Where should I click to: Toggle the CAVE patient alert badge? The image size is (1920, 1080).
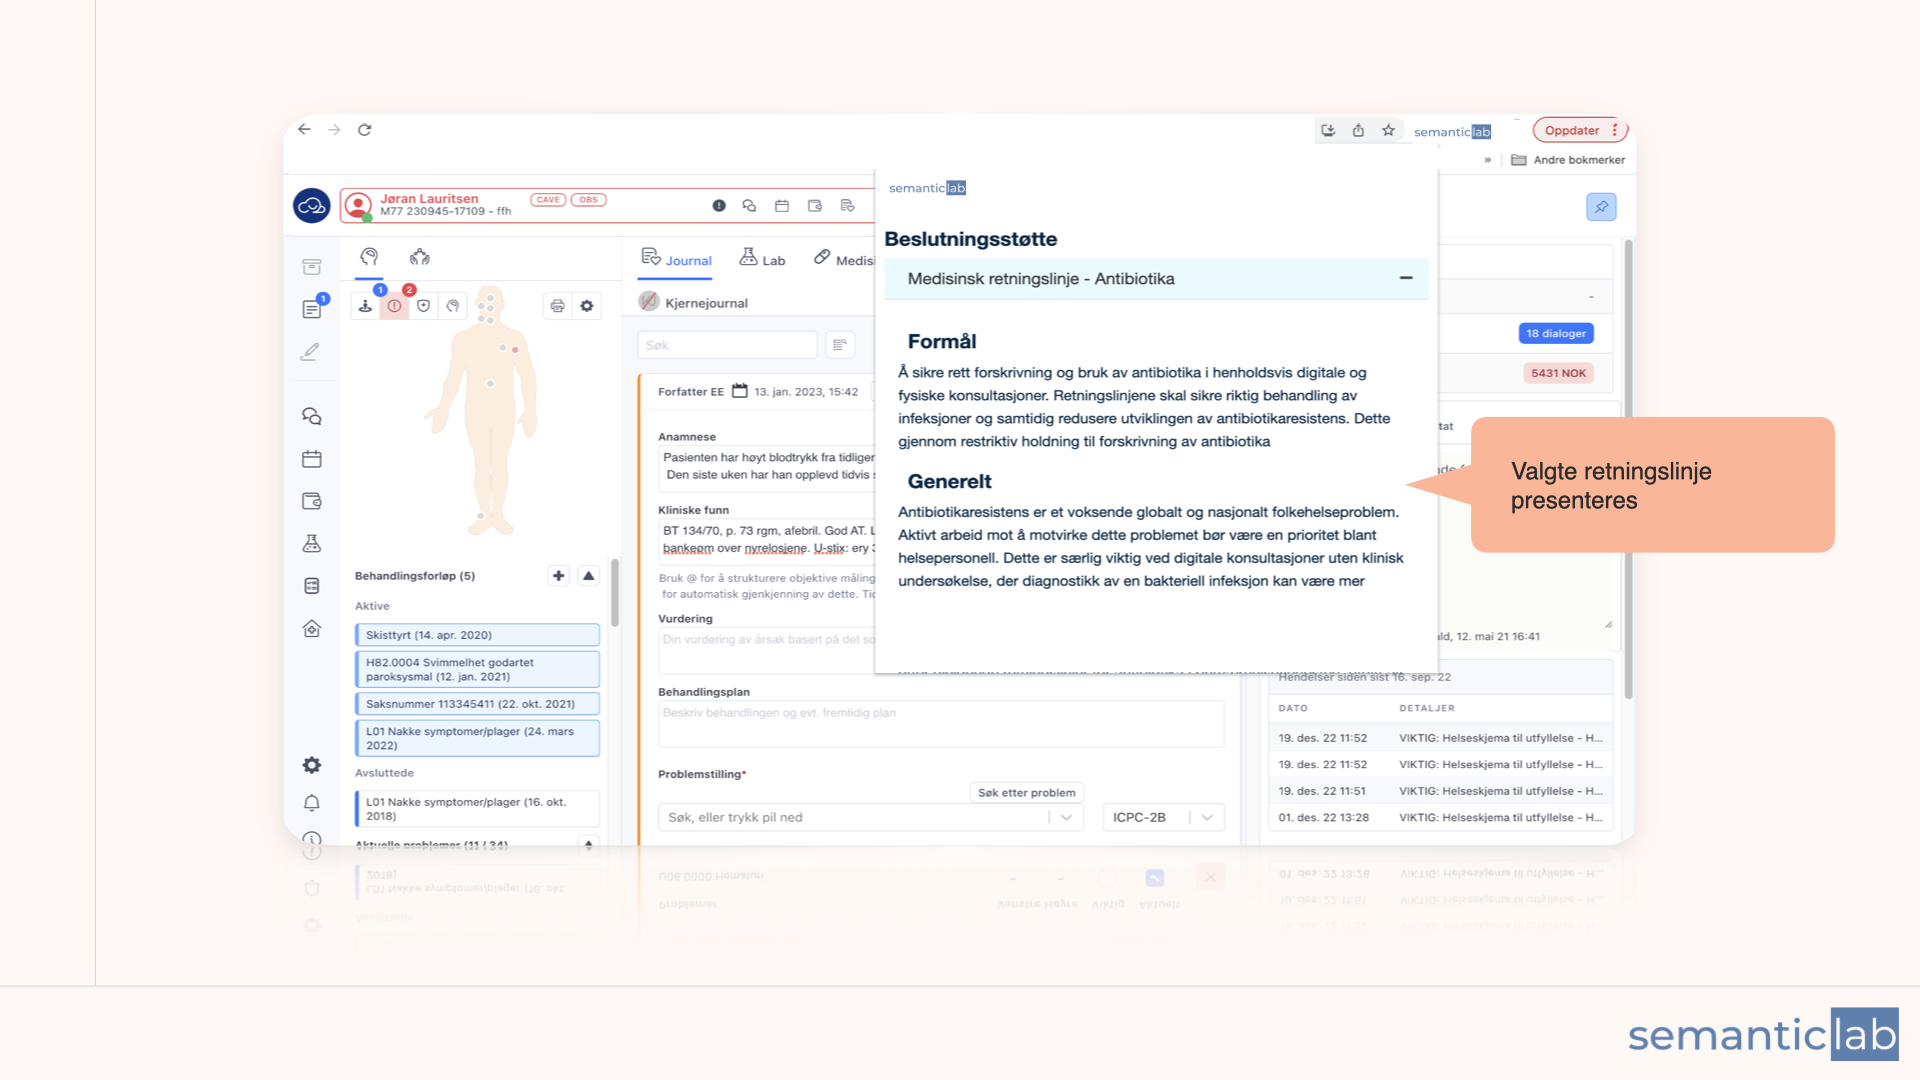[x=548, y=200]
